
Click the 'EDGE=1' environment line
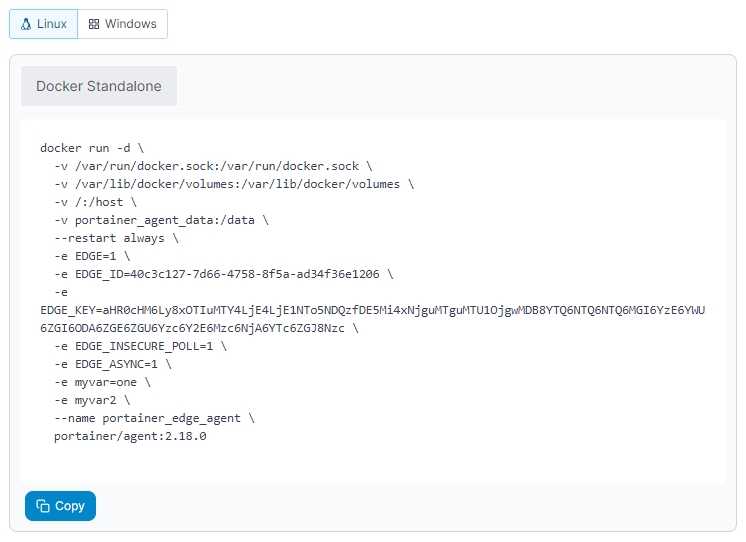pos(92,256)
